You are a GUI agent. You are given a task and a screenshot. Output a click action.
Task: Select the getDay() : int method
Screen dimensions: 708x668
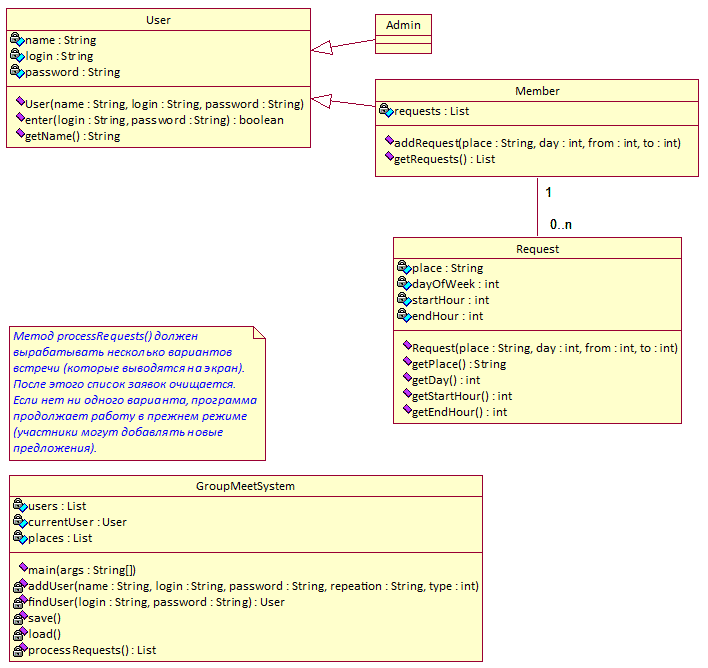[x=446, y=380]
